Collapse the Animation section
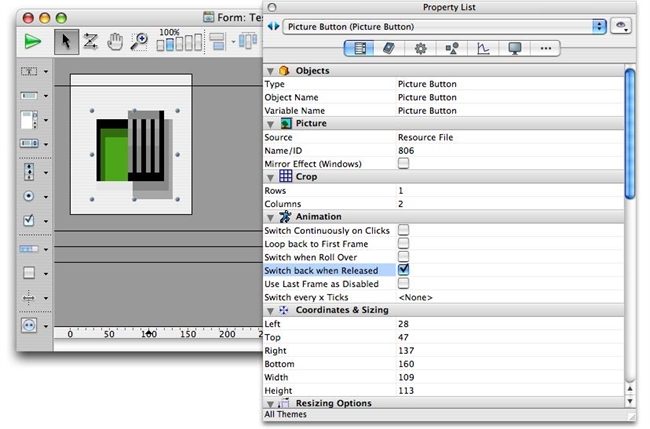This screenshot has width=650, height=429. click(269, 216)
